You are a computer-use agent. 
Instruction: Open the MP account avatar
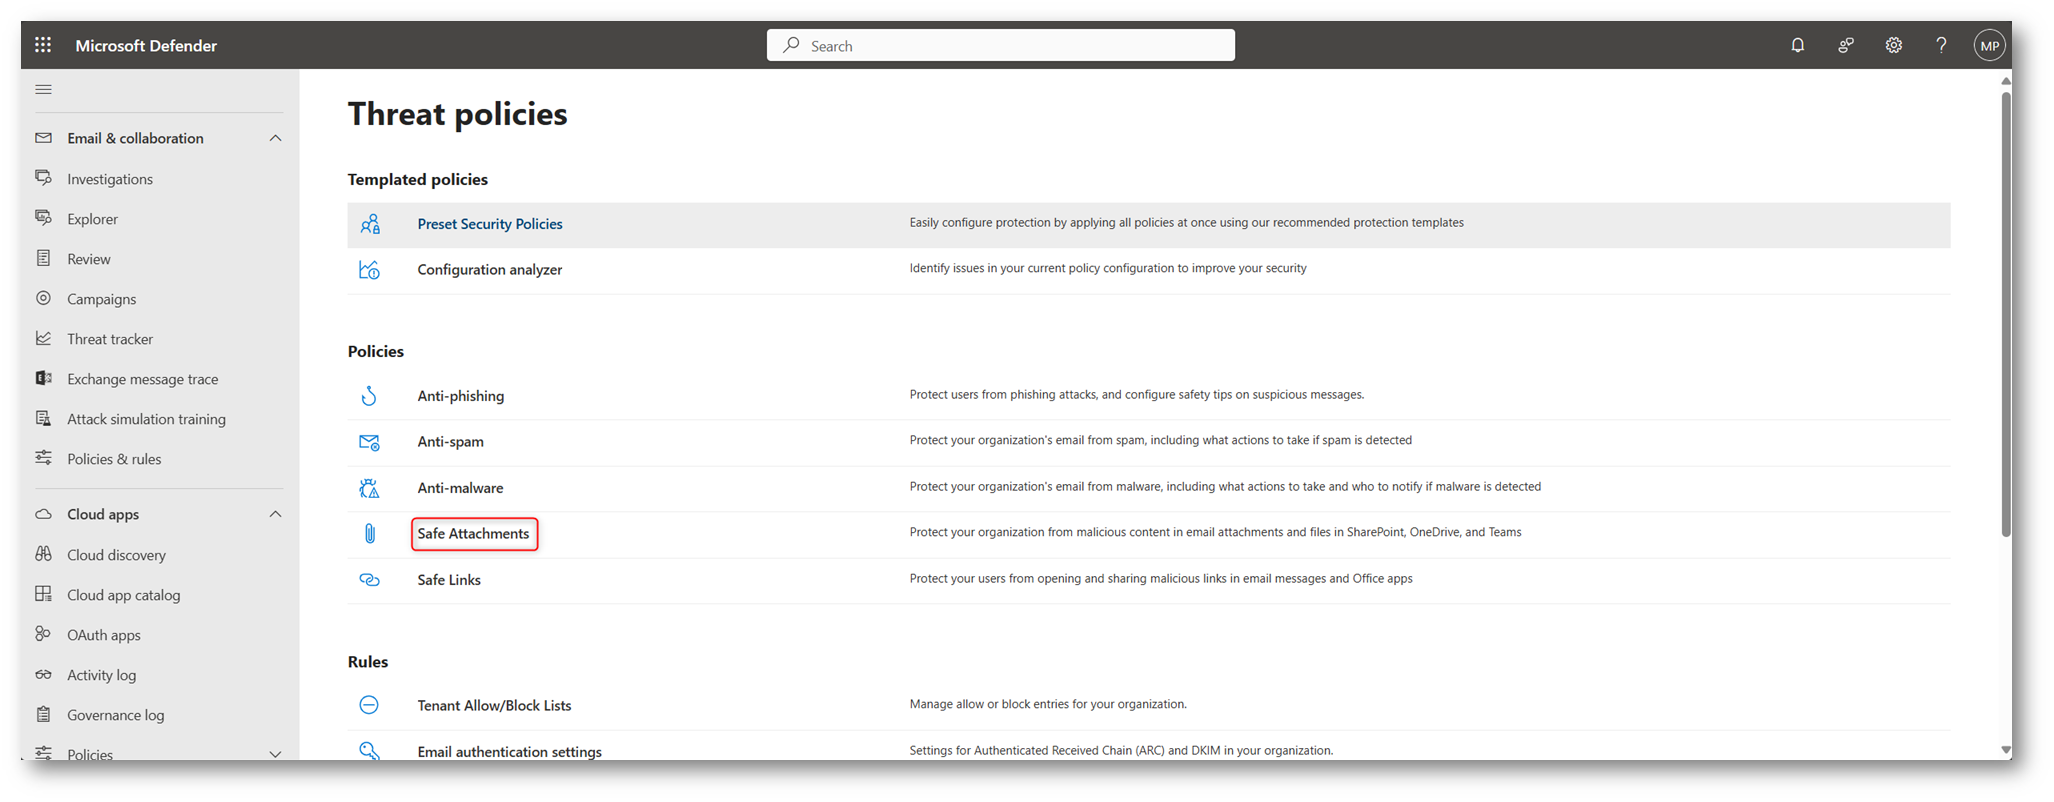click(1989, 45)
